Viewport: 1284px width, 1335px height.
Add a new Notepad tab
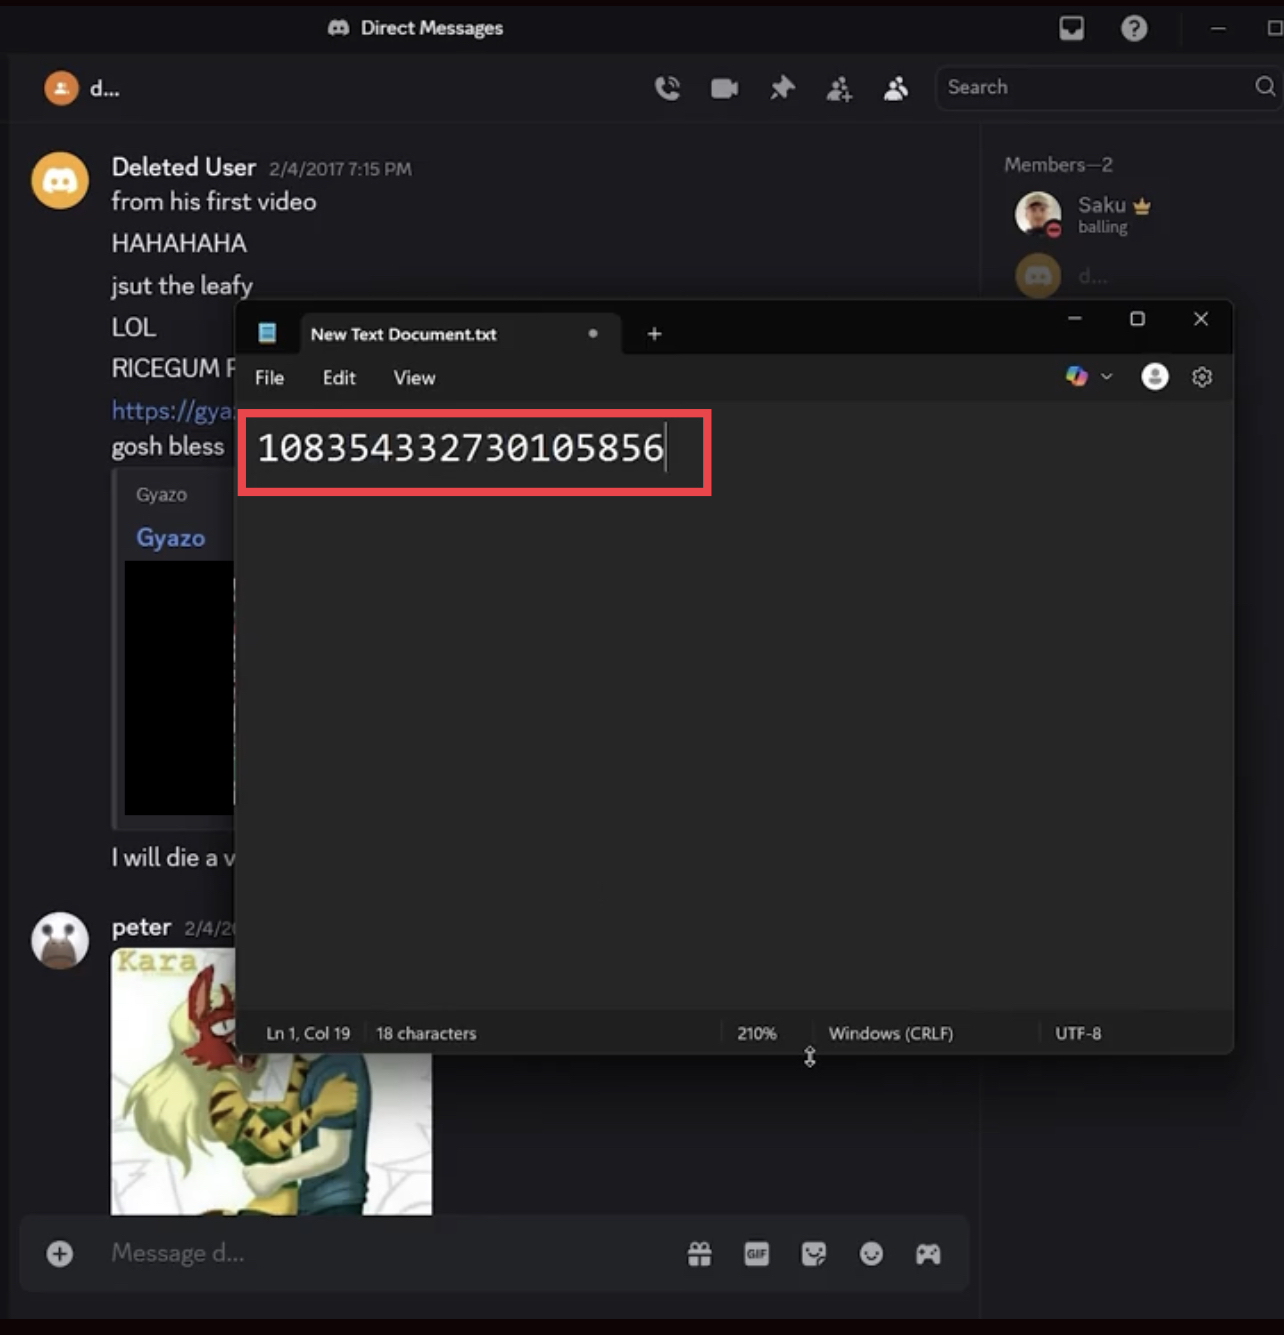tap(654, 334)
